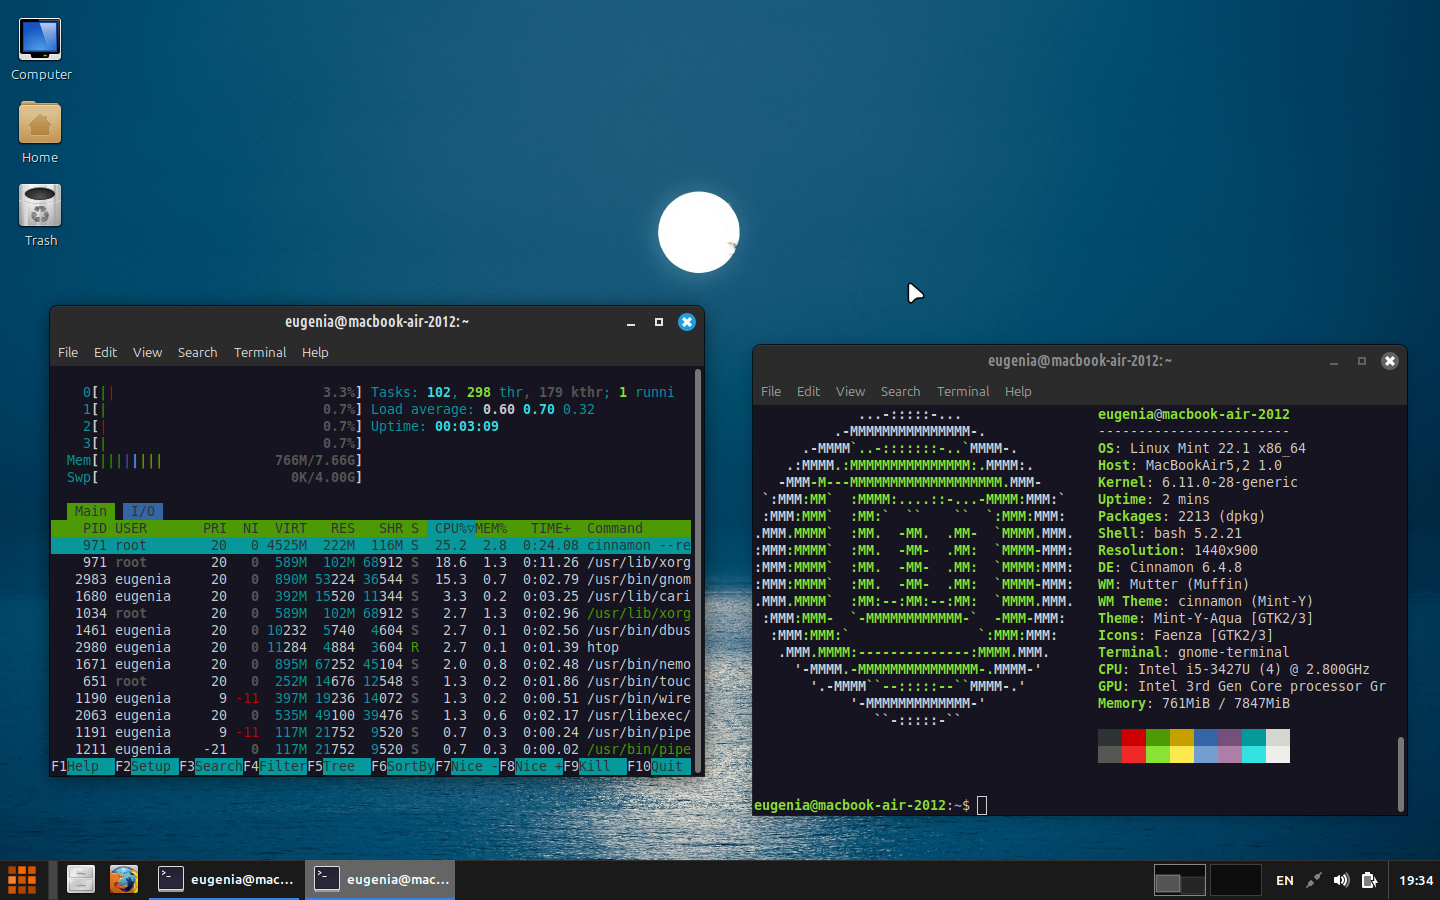Viewport: 1440px width, 900px height.
Task: Switch to the second, dark workspace
Action: point(1235,880)
